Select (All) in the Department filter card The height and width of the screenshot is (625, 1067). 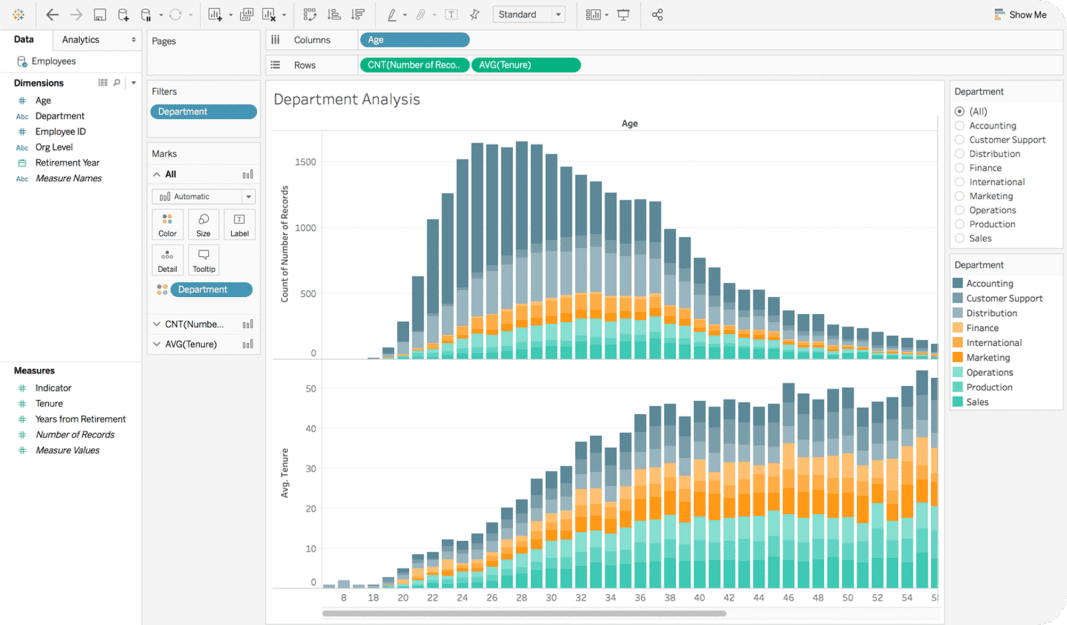[962, 111]
